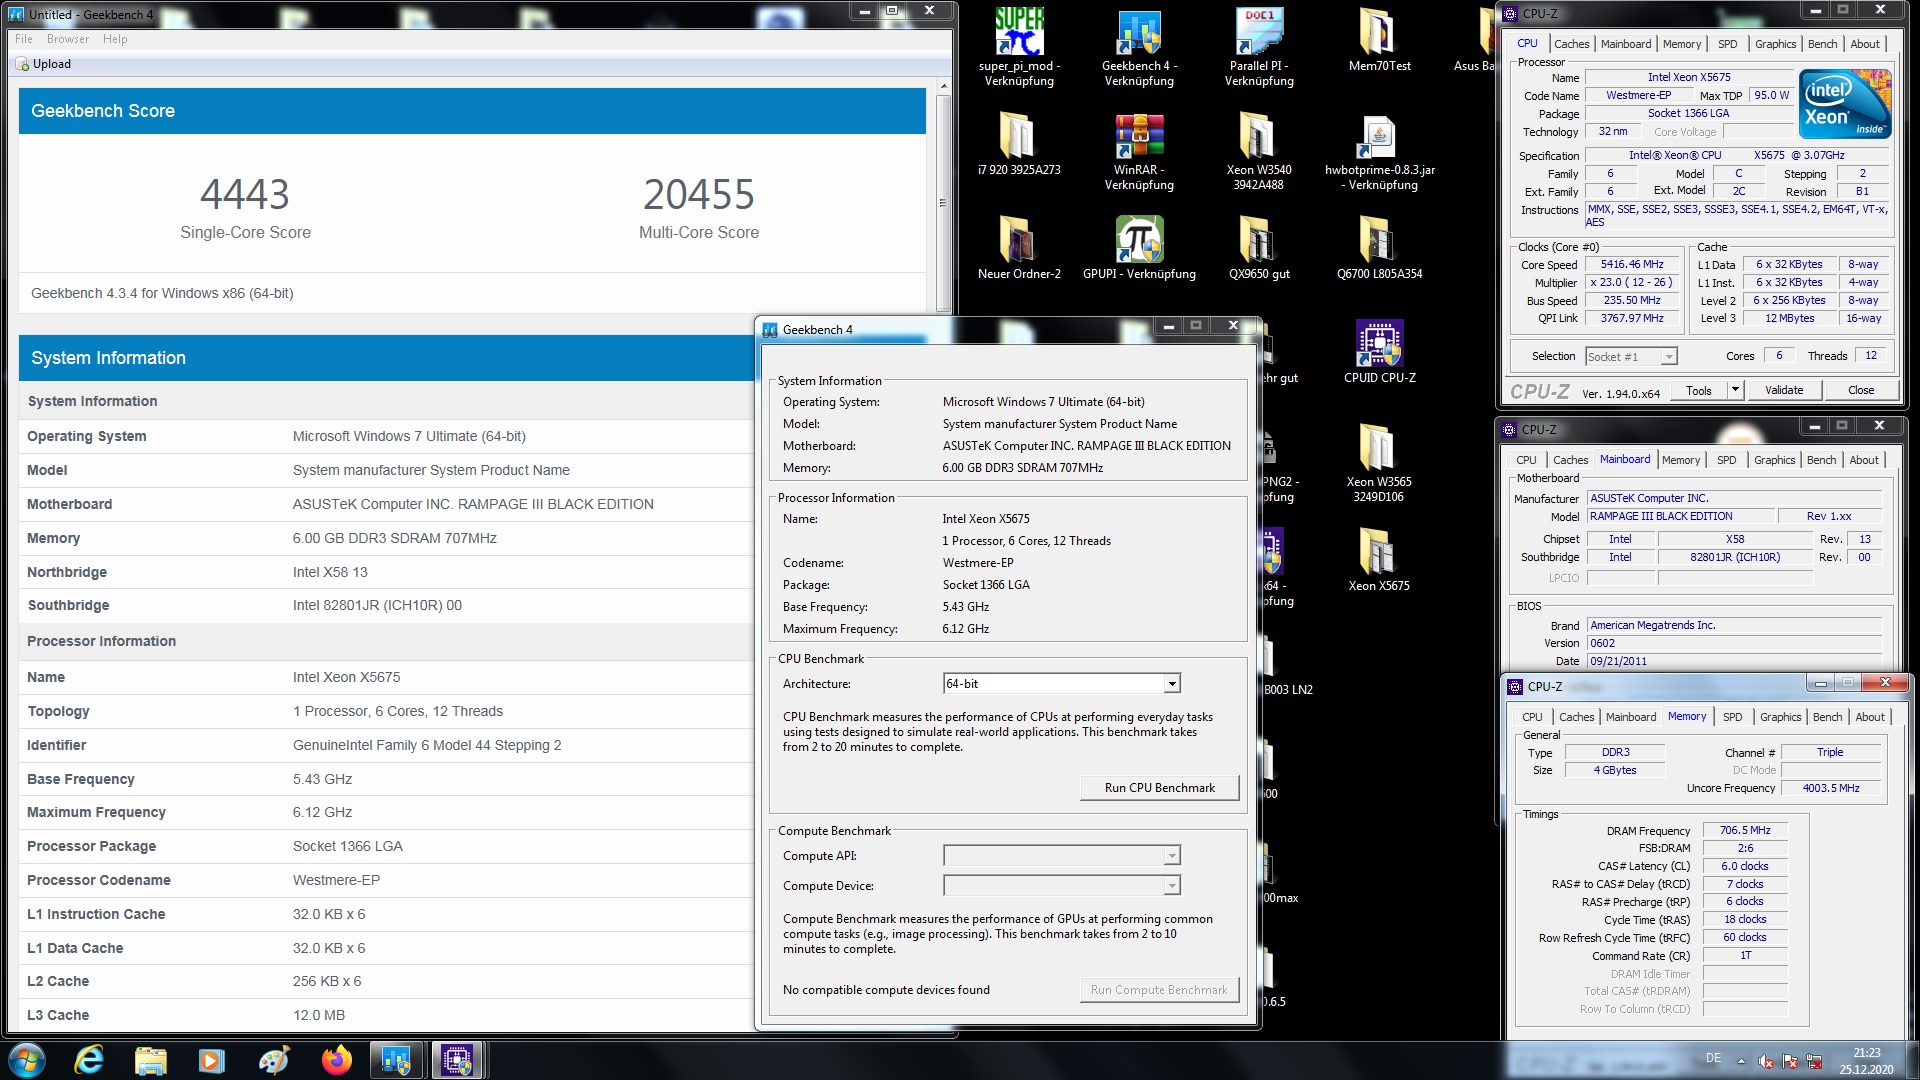
Task: Select Graphics tab in bottom CPU-Z window
Action: (1780, 717)
